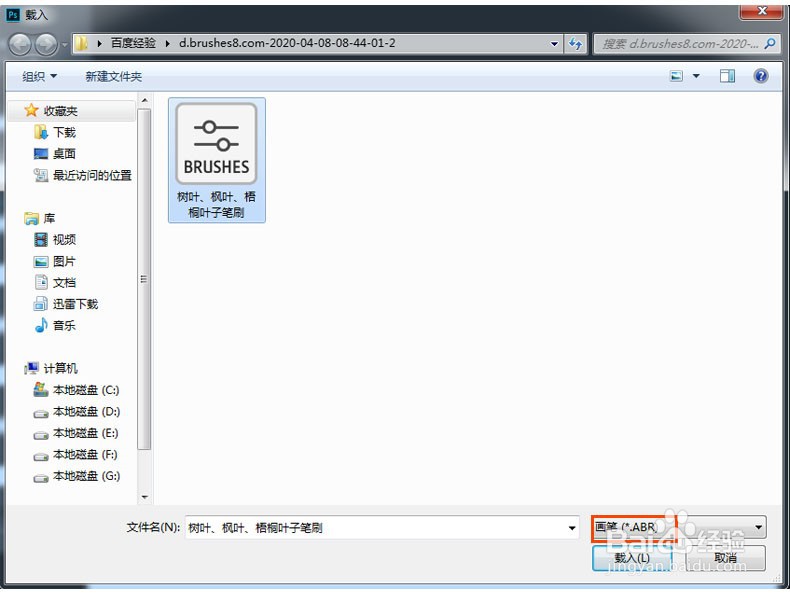Click the navigation pane scroll up arrow
Viewport: 790px width, 593px height.
pos(145,101)
